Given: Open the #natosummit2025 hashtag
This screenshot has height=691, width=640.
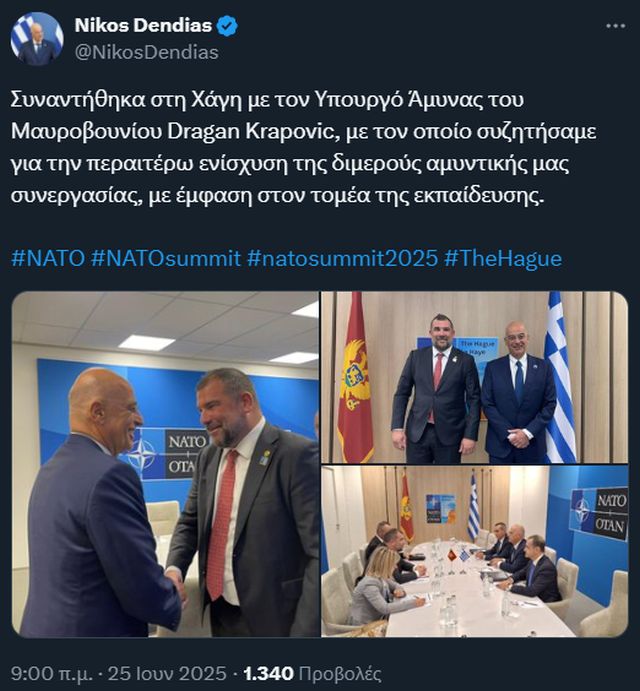Looking at the screenshot, I should click(342, 258).
